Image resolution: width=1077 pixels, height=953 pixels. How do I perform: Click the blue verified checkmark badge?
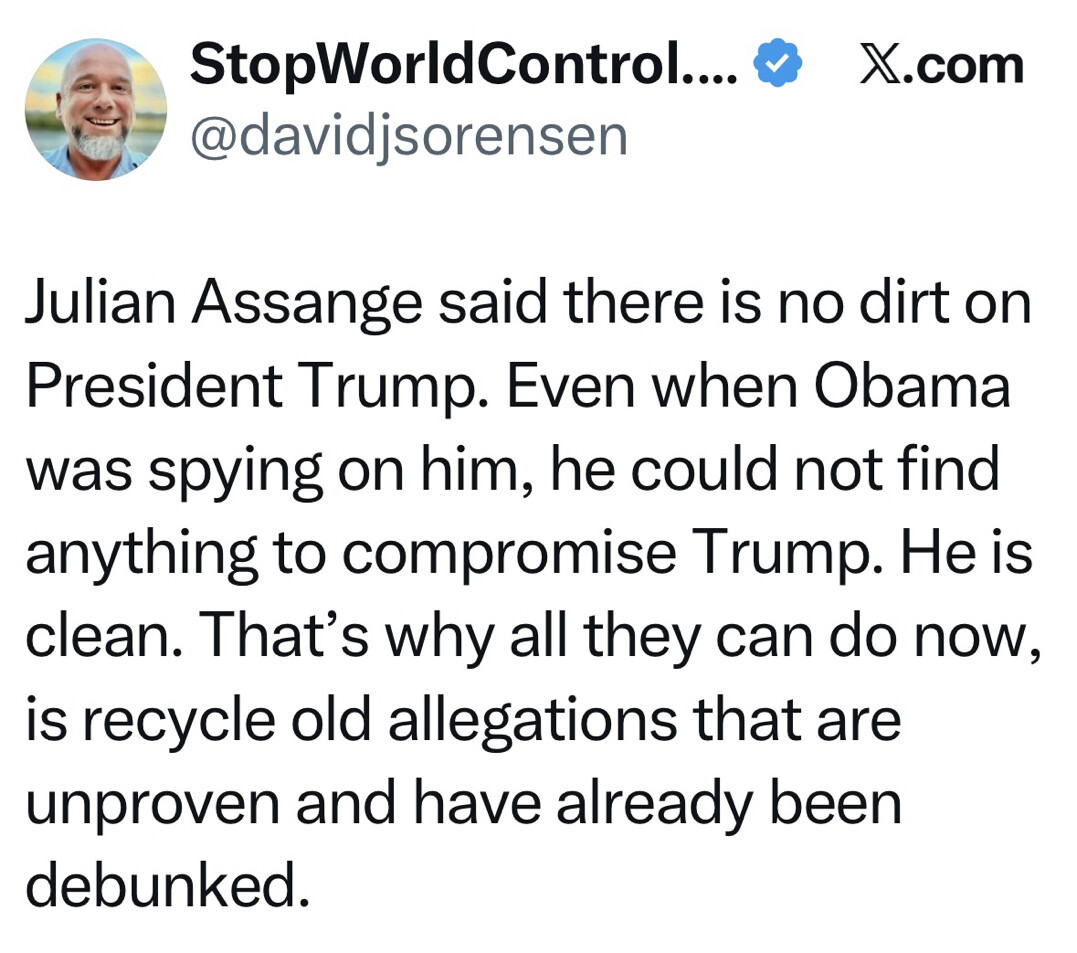(x=777, y=65)
